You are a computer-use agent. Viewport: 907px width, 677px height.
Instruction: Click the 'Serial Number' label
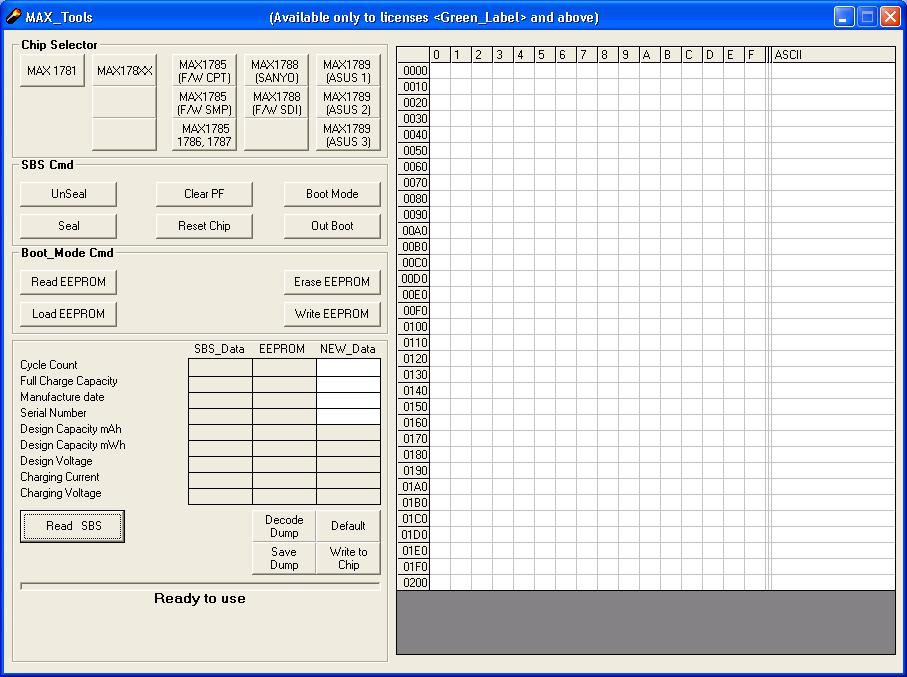click(x=53, y=413)
